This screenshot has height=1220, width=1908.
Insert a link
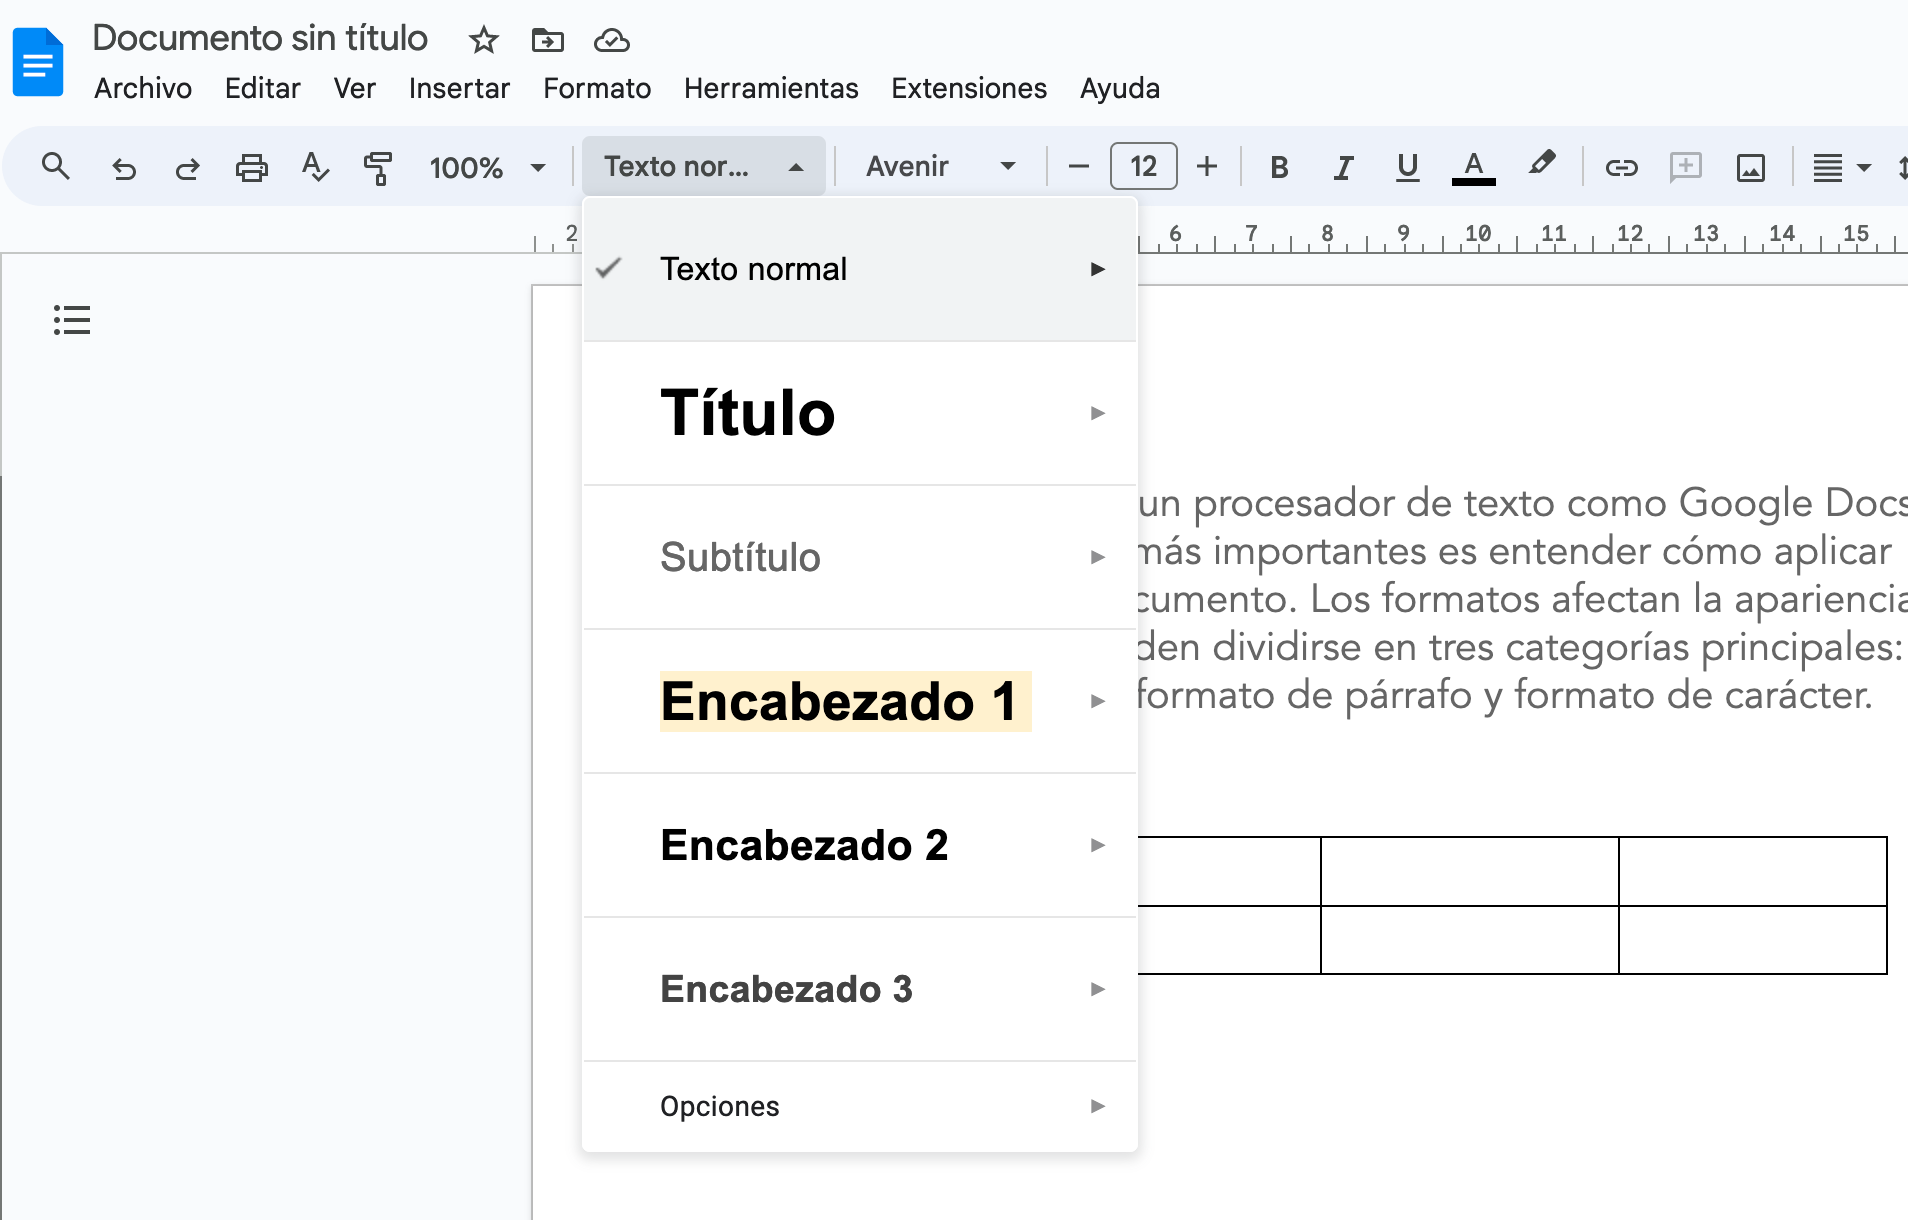(x=1621, y=167)
